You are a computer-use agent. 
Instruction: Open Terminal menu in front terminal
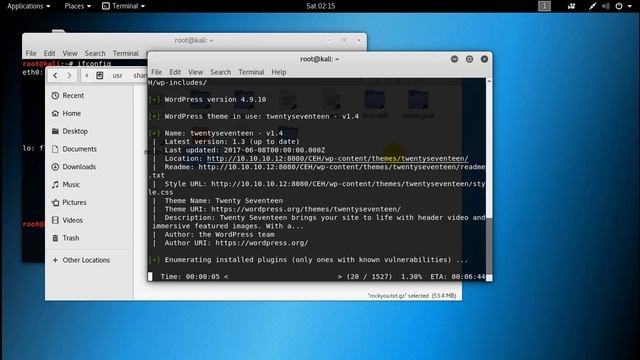point(251,72)
